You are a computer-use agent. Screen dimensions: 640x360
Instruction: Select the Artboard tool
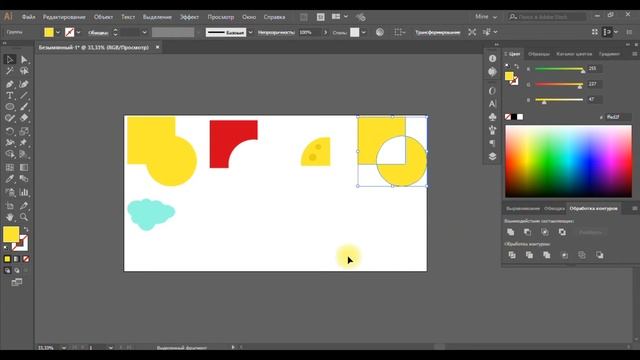click(x=10, y=205)
